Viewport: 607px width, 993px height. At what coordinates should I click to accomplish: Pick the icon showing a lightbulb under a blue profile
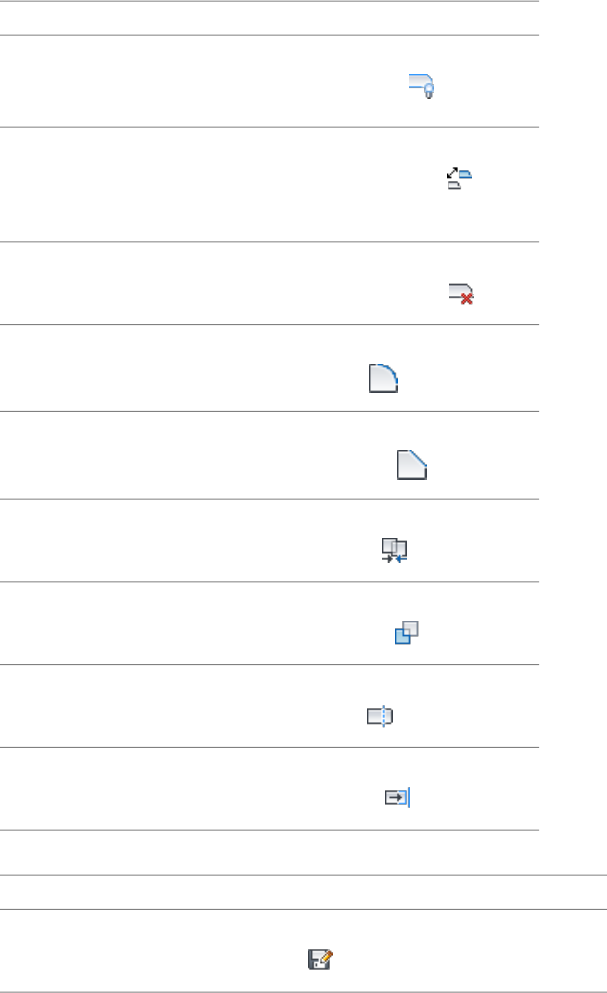click(x=420, y=86)
